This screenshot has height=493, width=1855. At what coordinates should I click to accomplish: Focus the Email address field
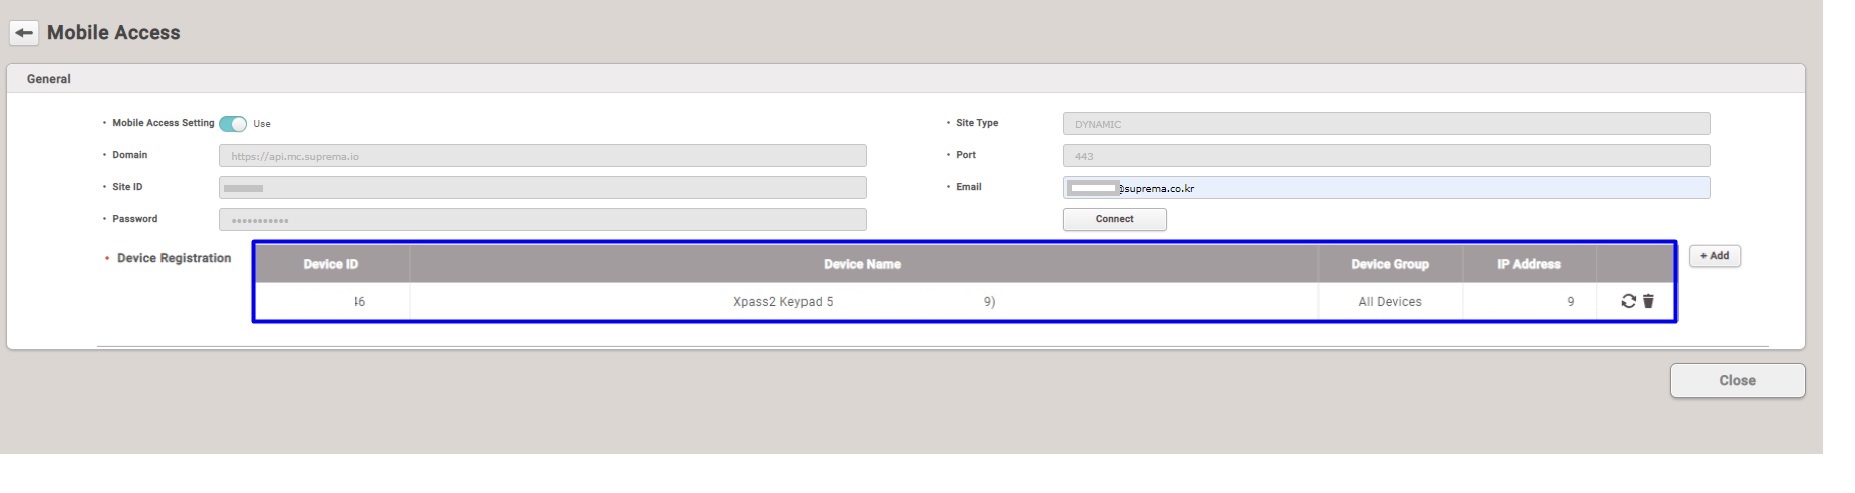click(x=1385, y=188)
